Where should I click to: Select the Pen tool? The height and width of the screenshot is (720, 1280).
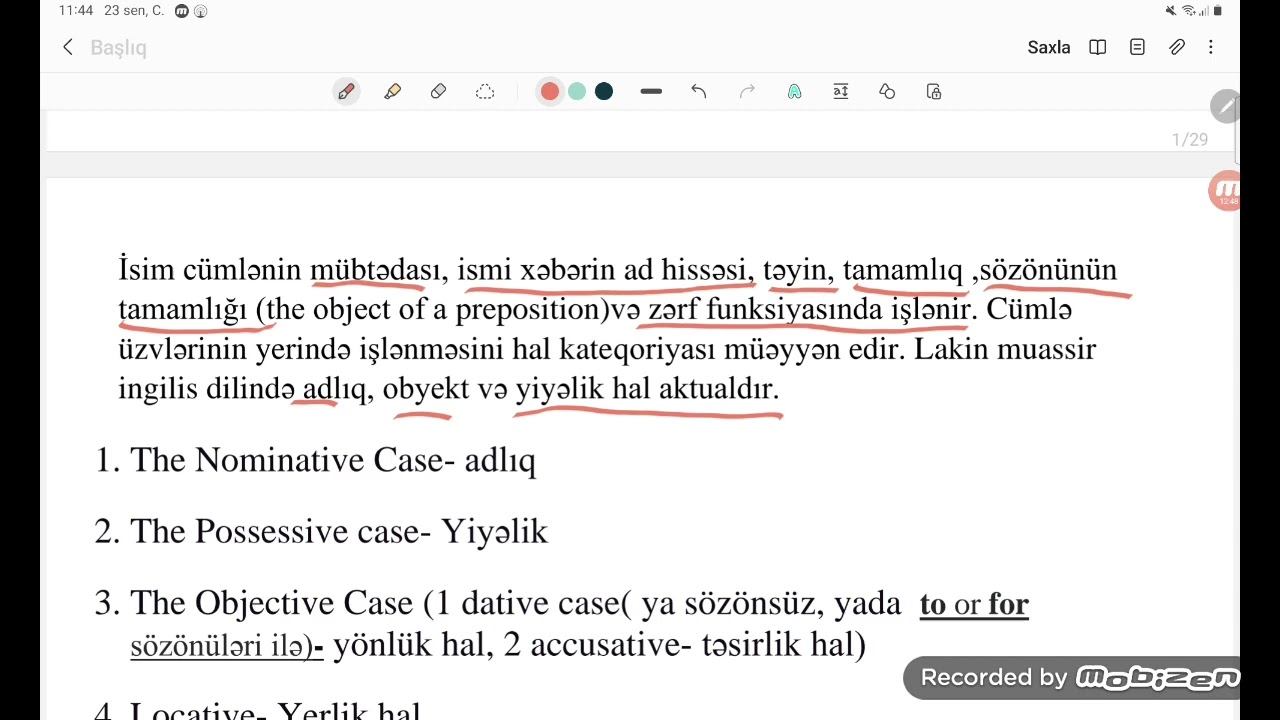tap(346, 92)
